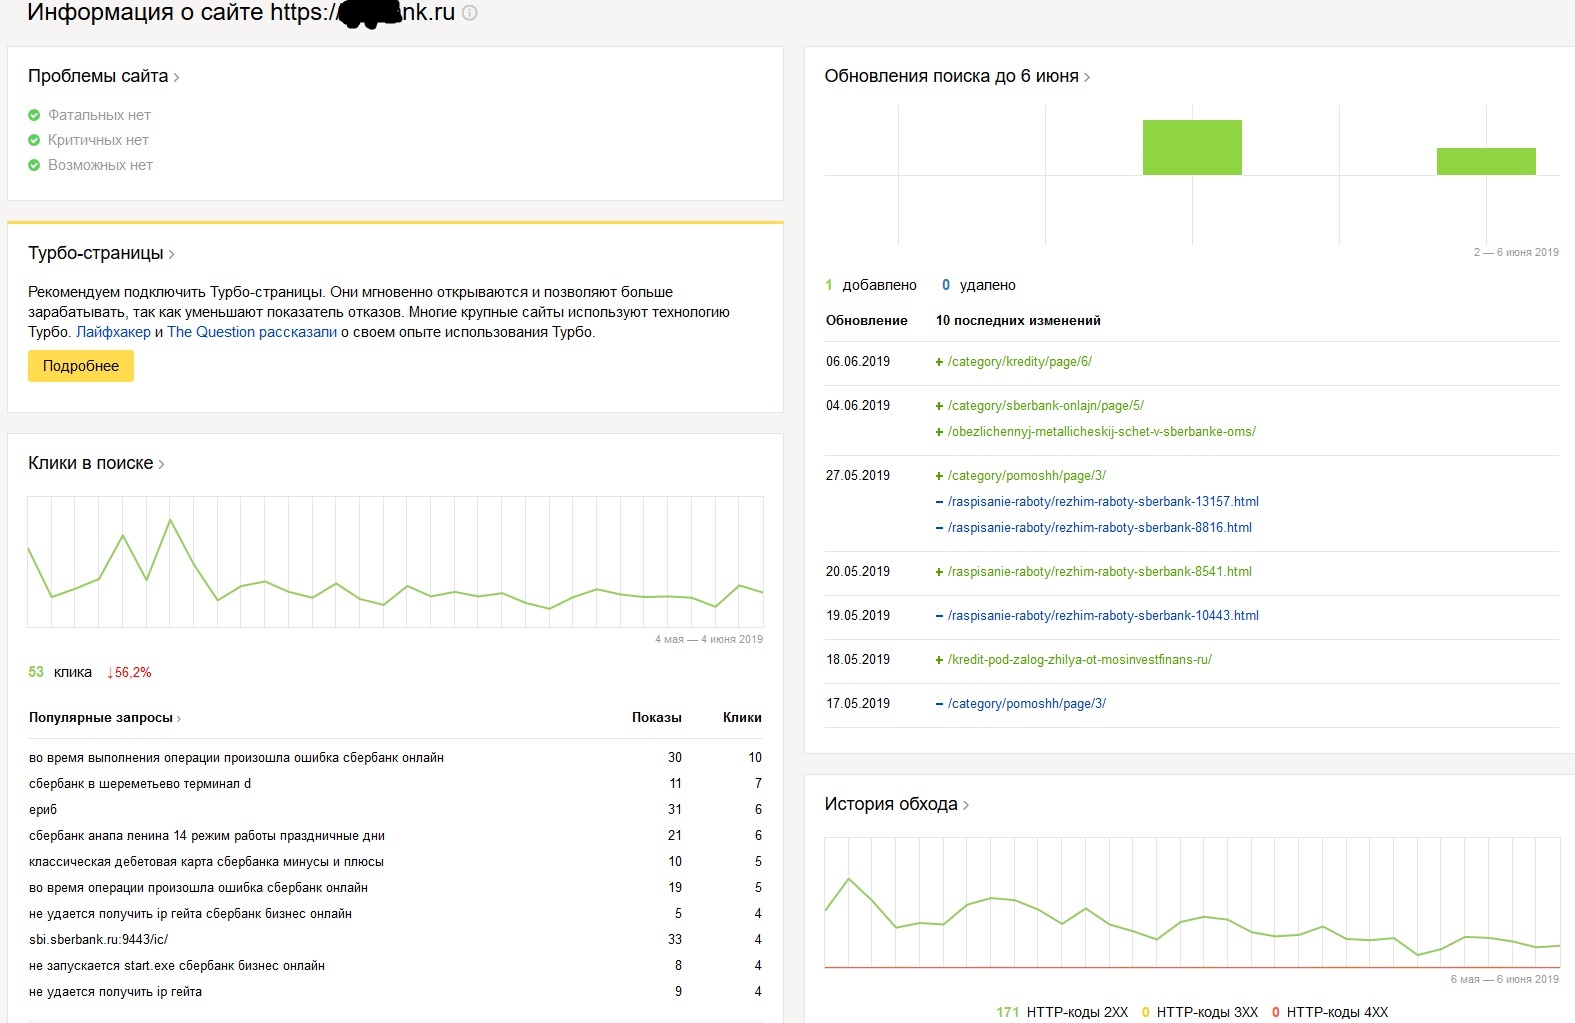
Task: Open /category/kredity/page/6/ link
Action: [x=1019, y=362]
